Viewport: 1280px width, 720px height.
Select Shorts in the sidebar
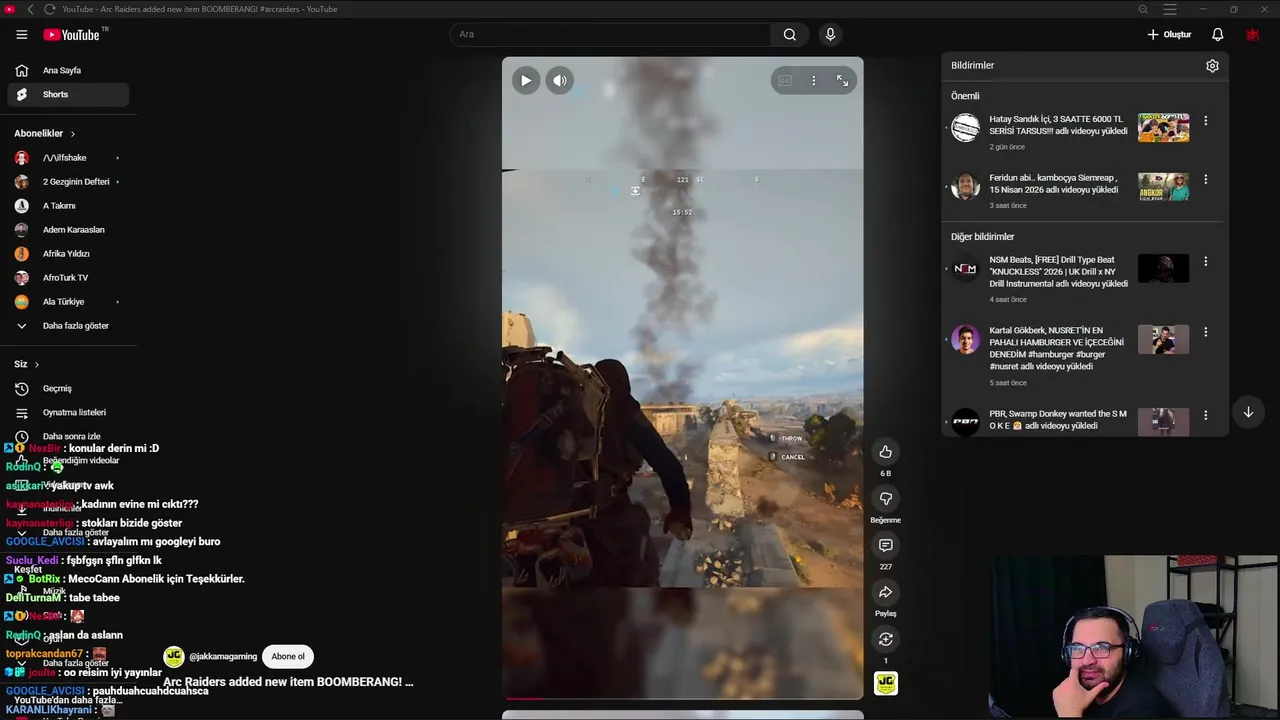pyautogui.click(x=68, y=94)
